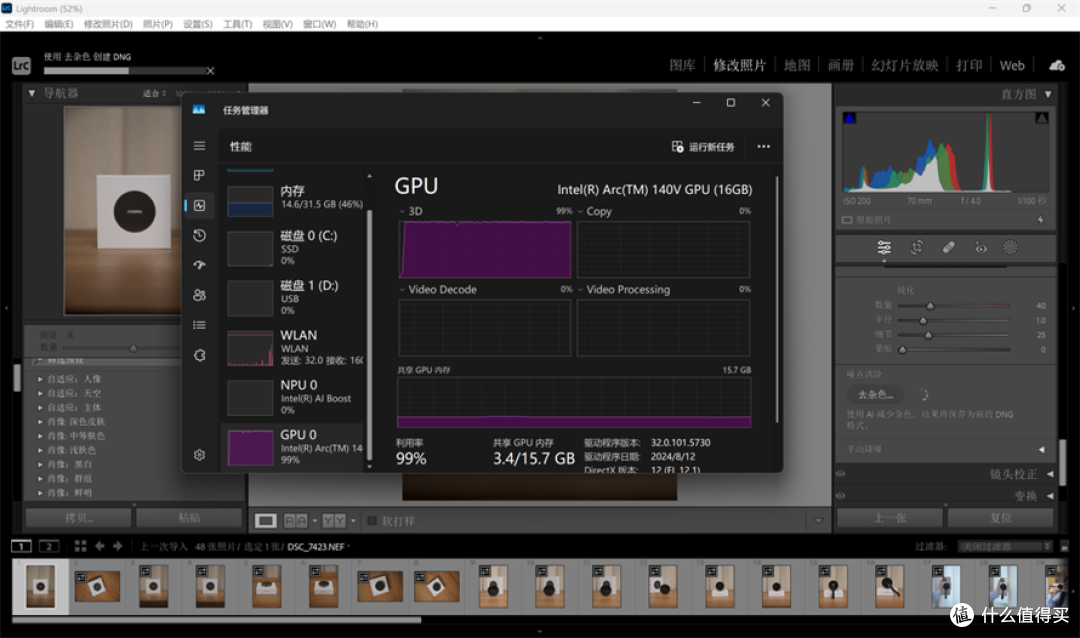The width and height of the screenshot is (1080, 638).
Task: Select Lightroom Red eye correction tool
Action: (980, 247)
